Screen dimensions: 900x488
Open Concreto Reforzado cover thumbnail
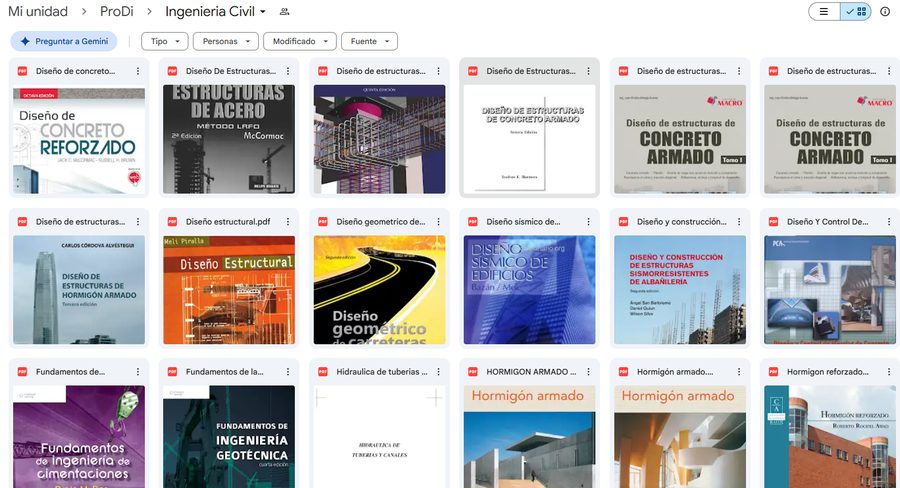point(79,140)
